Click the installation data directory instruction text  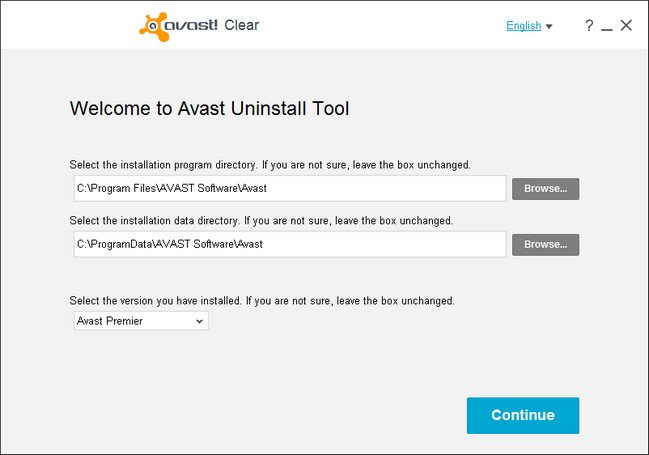[x=261, y=221]
